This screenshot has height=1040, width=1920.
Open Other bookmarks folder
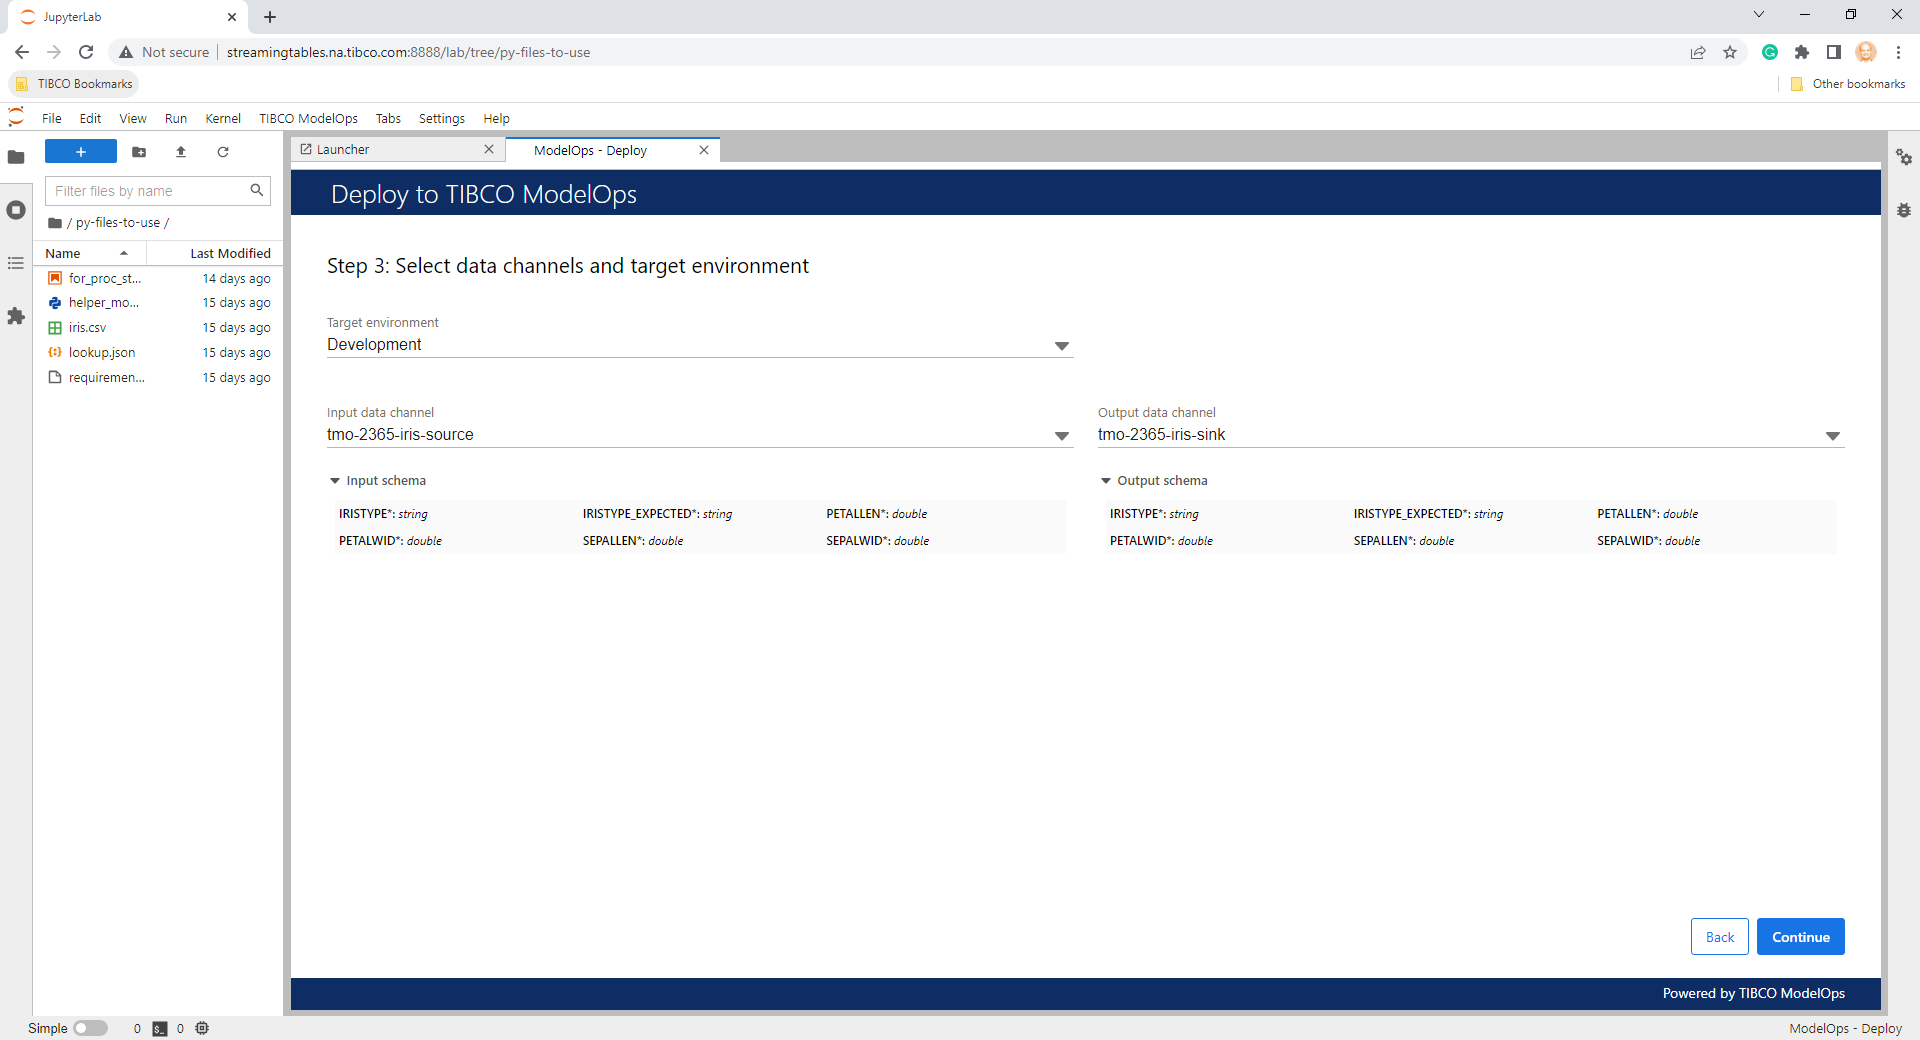coord(1848,84)
